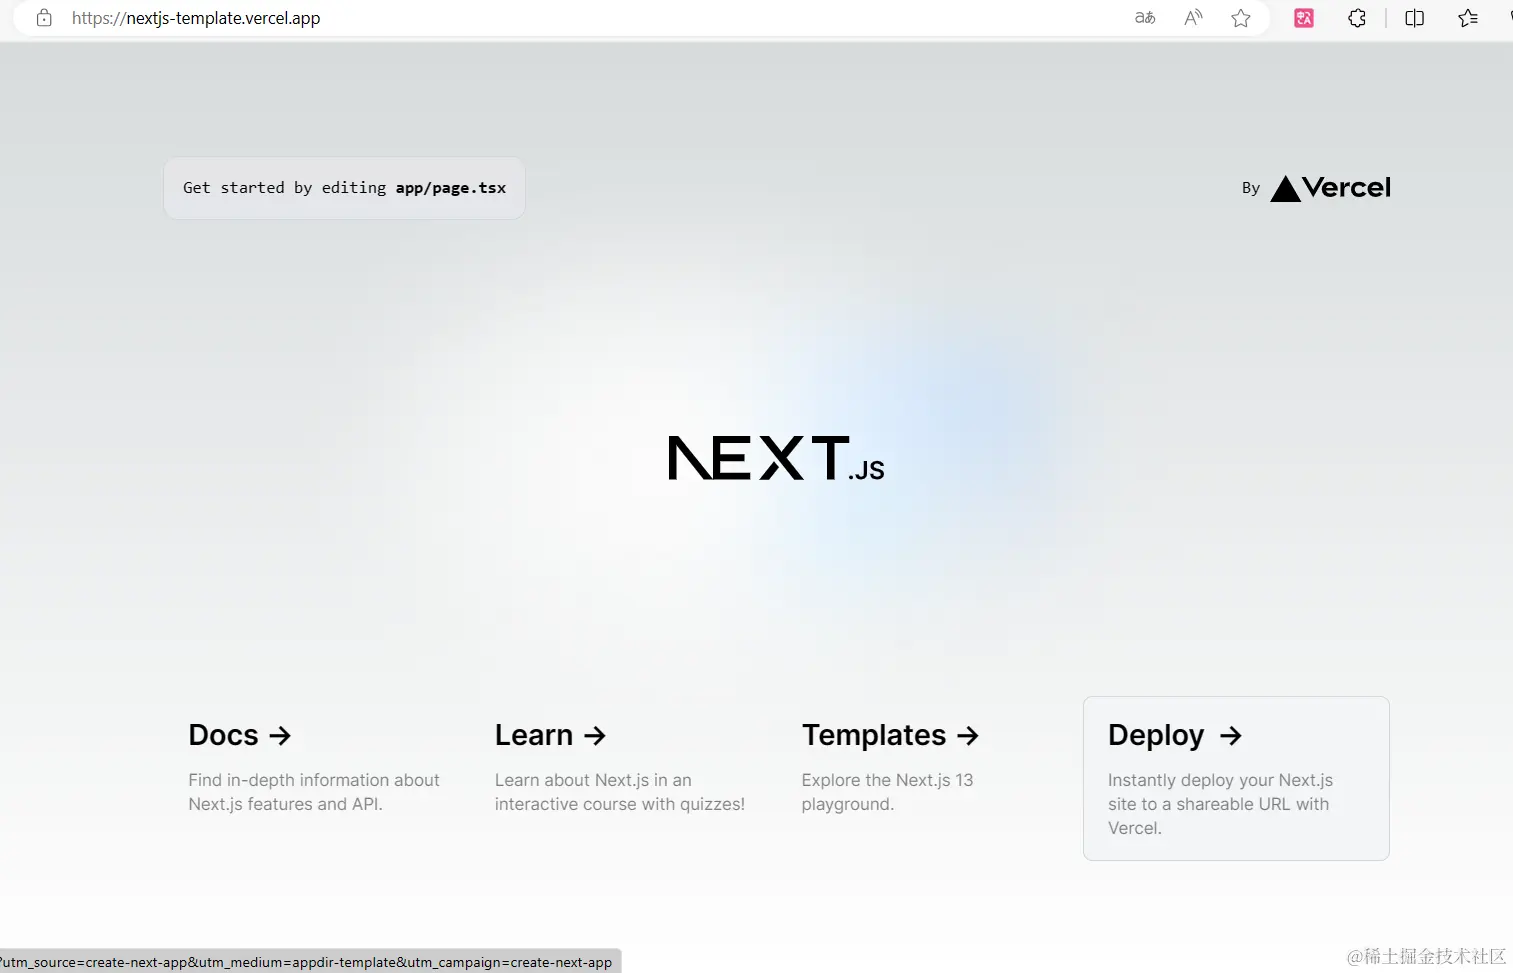1513x973 pixels.
Task: Click the arrow next to Deploy
Action: [1231, 736]
